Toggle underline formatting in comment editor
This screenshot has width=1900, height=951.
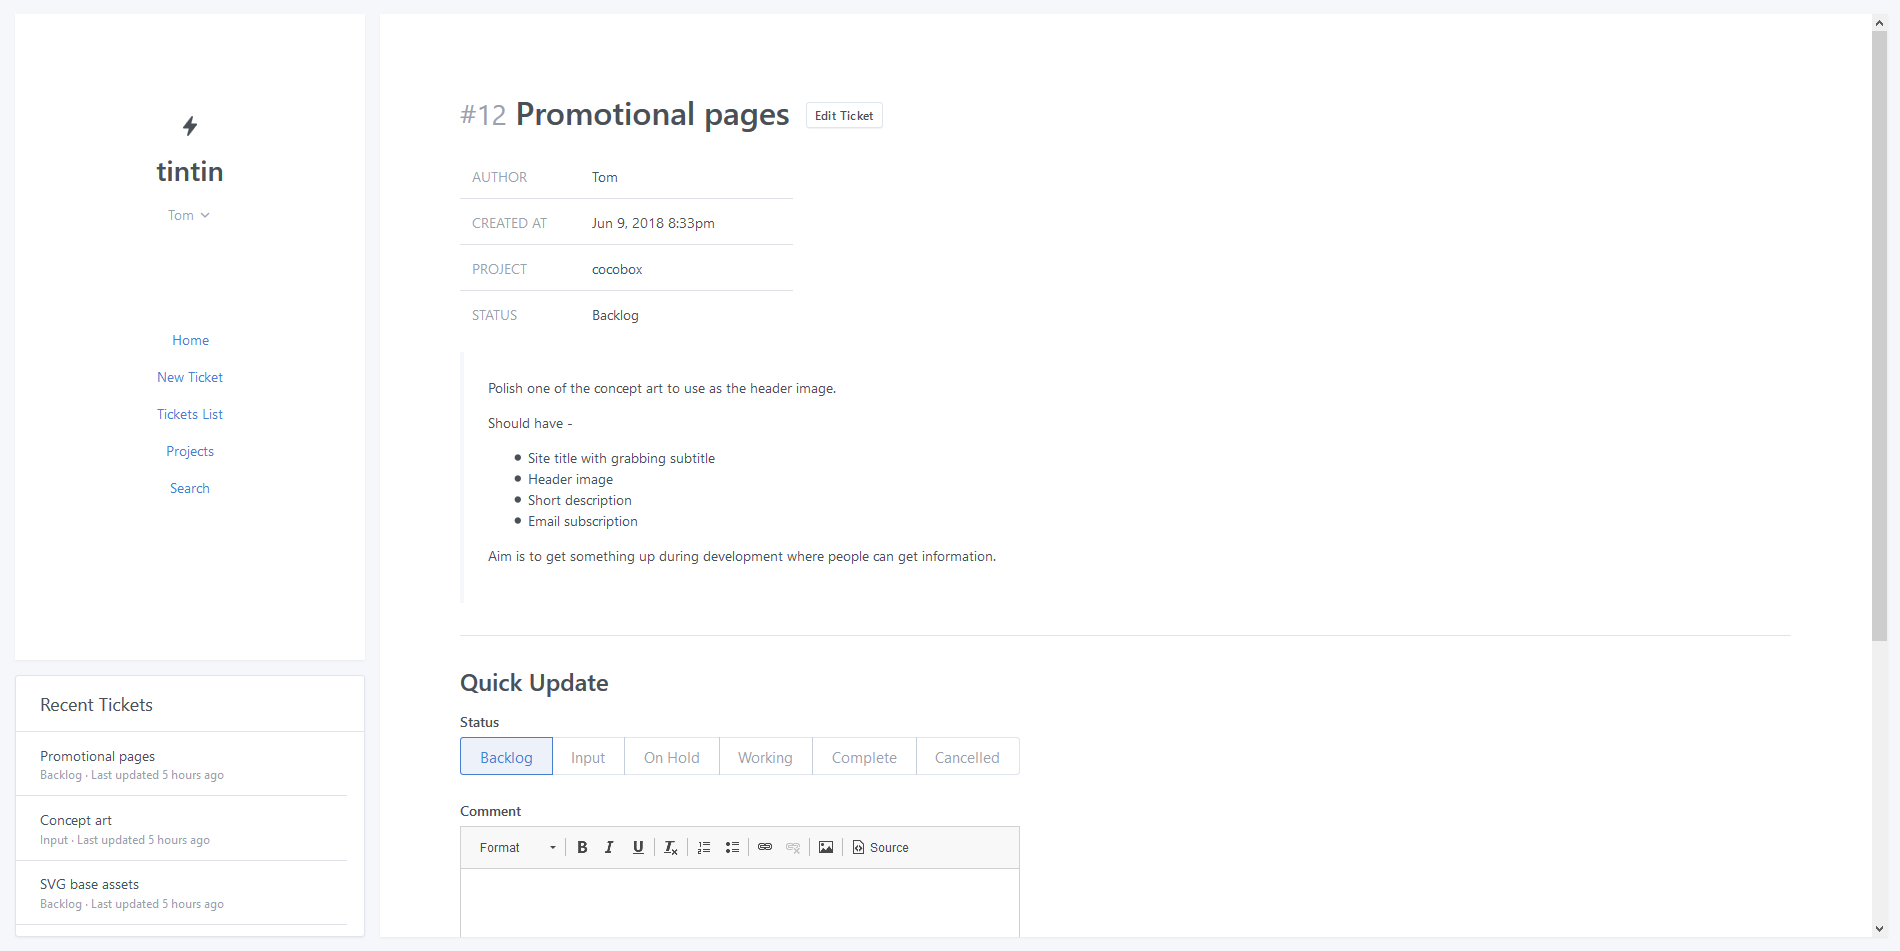(x=638, y=847)
